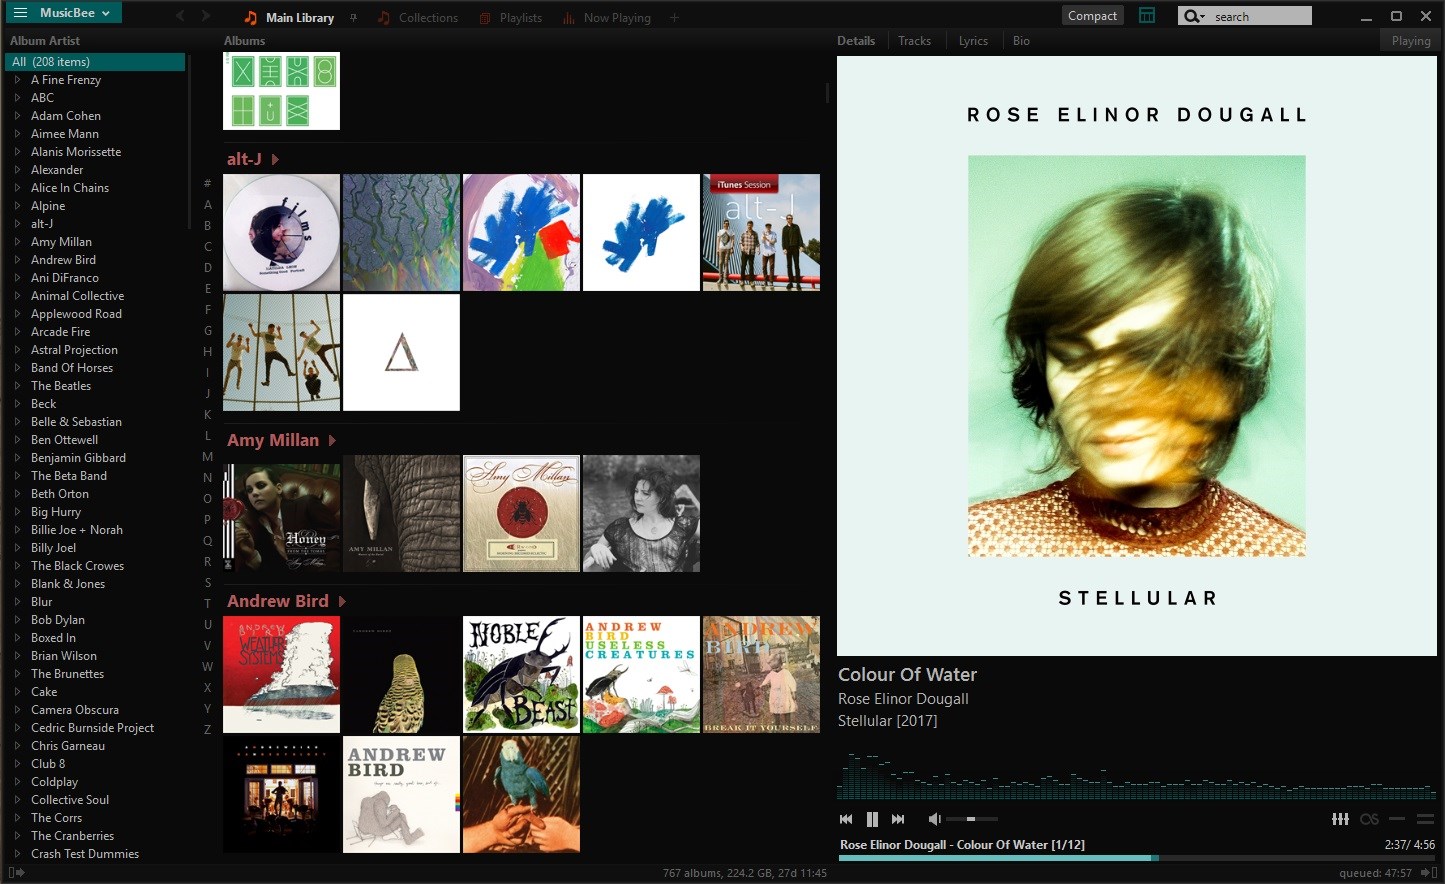Click the panel layout icon beside search
This screenshot has width=1445, height=884.
click(1146, 15)
